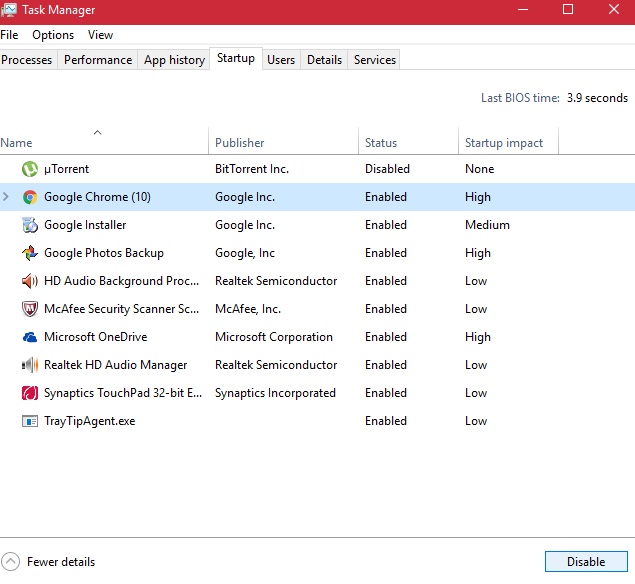Click the Last BIOS time 3.9 seconds value
This screenshot has height=584, width=635.
coord(597,98)
